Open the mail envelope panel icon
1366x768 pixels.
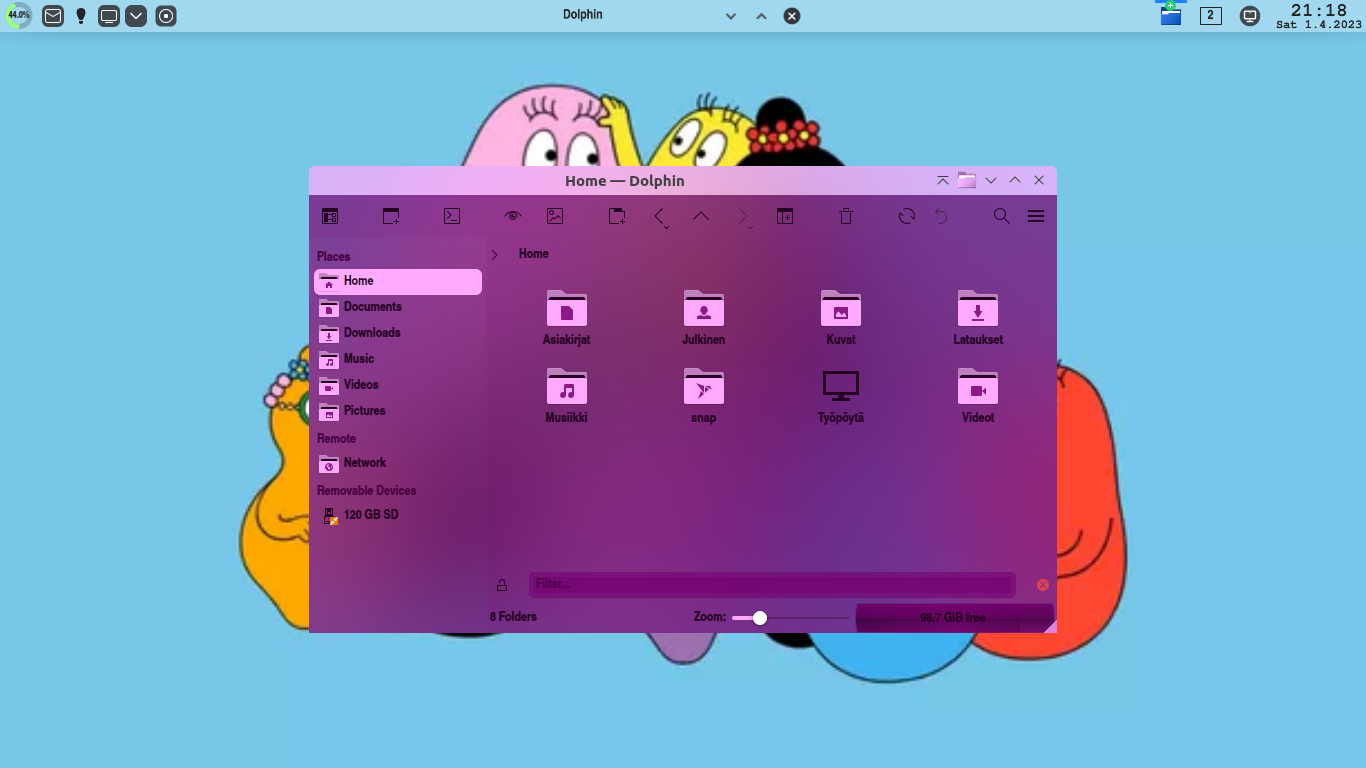coord(53,16)
